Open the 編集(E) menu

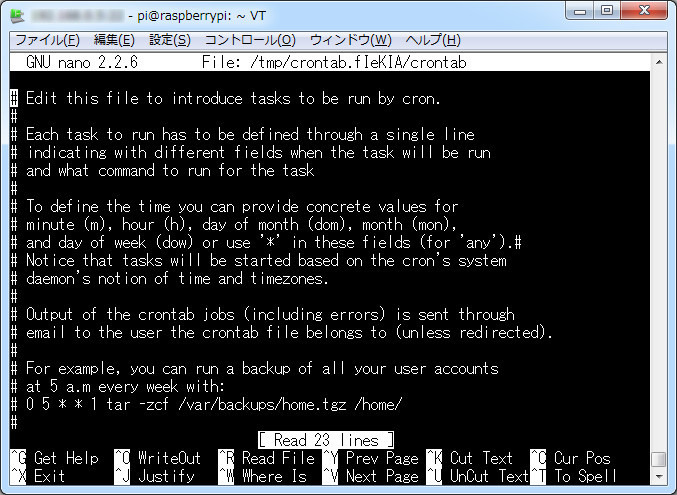pos(114,40)
